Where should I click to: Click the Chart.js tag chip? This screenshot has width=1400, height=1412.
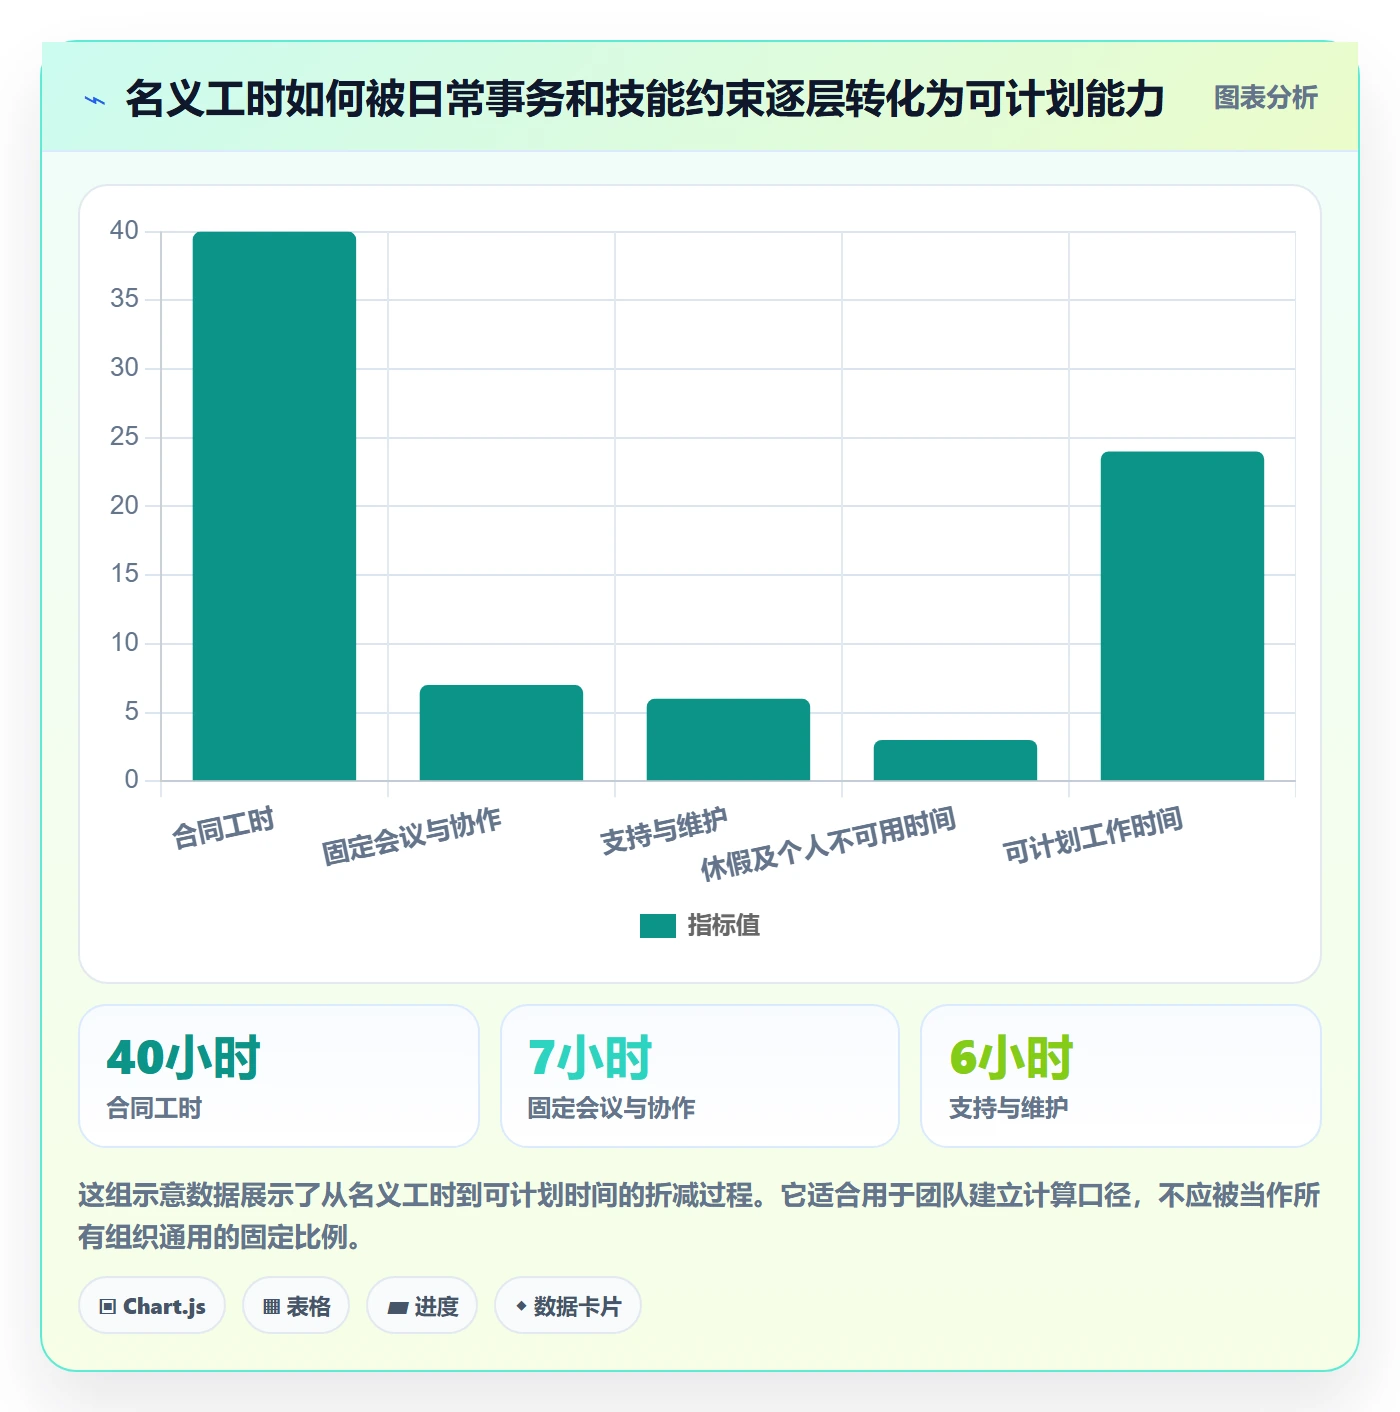(x=152, y=1306)
